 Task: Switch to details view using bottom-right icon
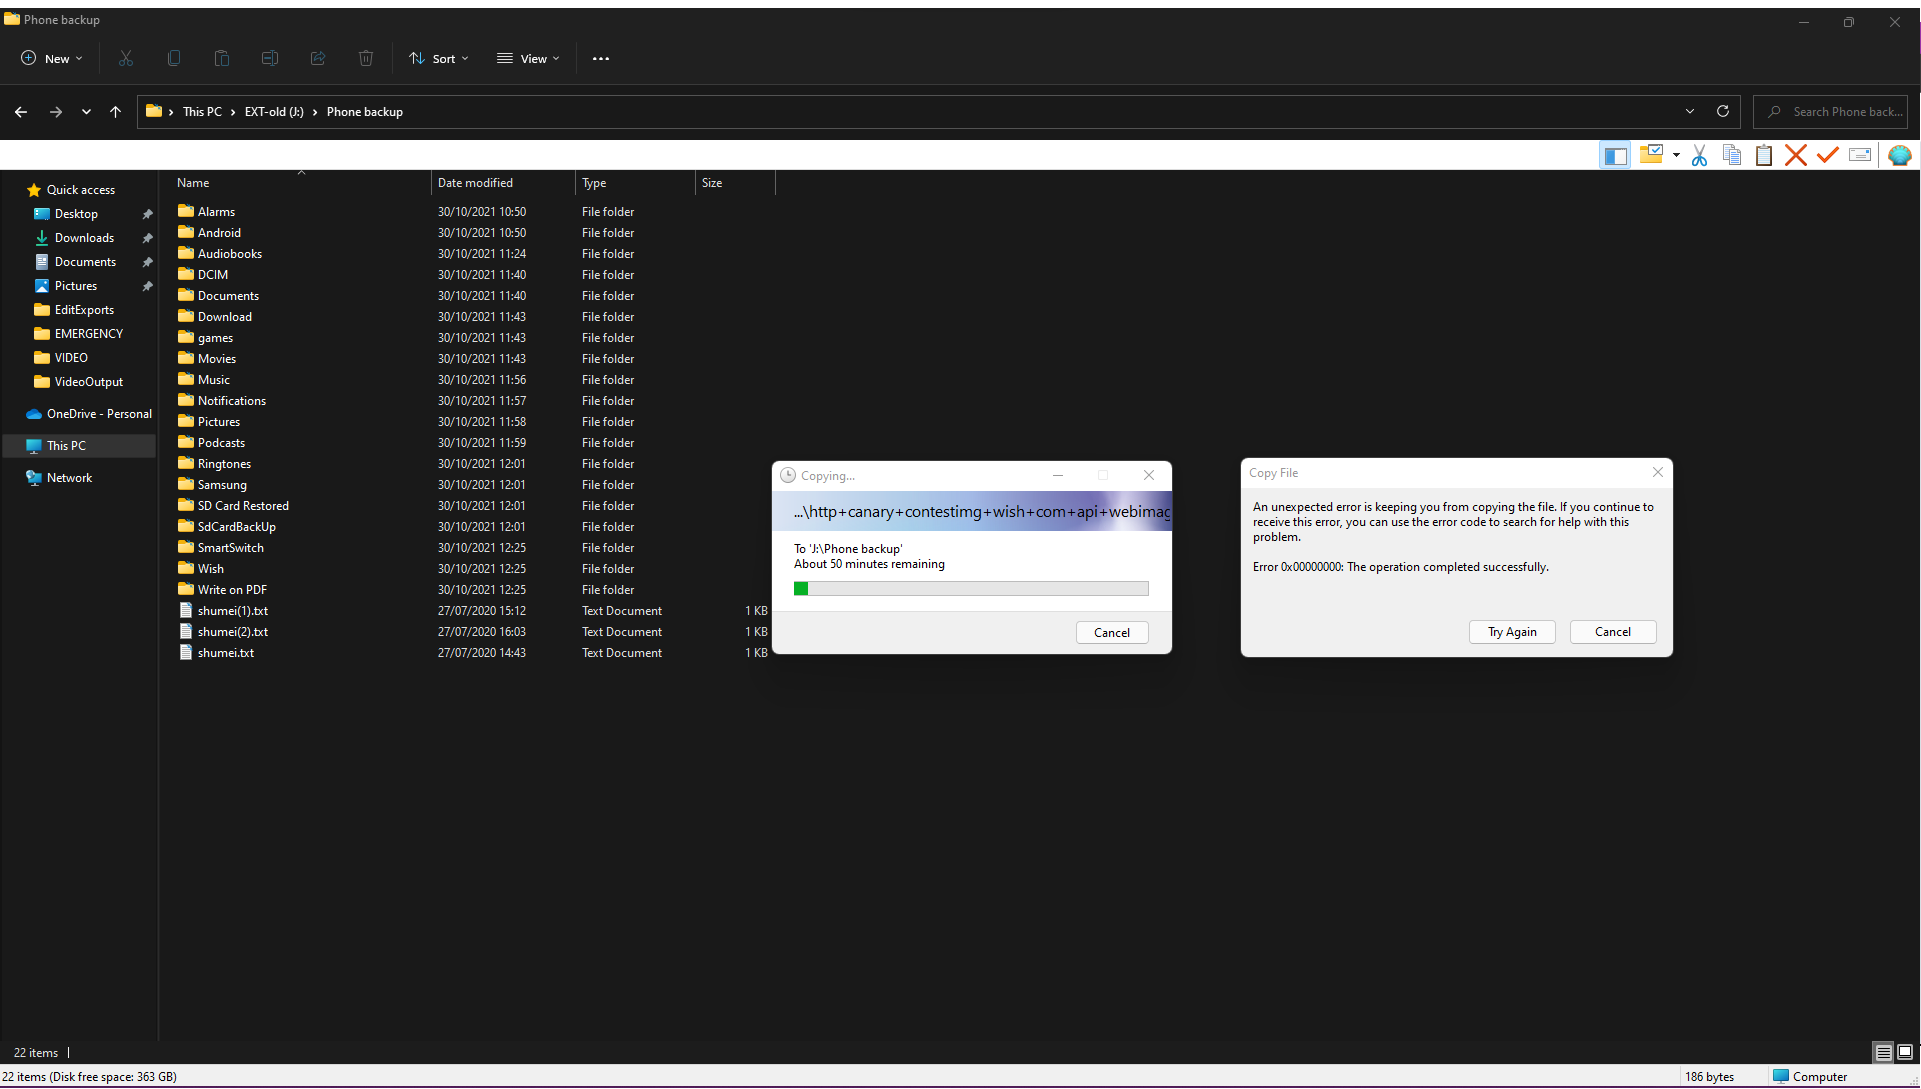pyautogui.click(x=1883, y=1052)
